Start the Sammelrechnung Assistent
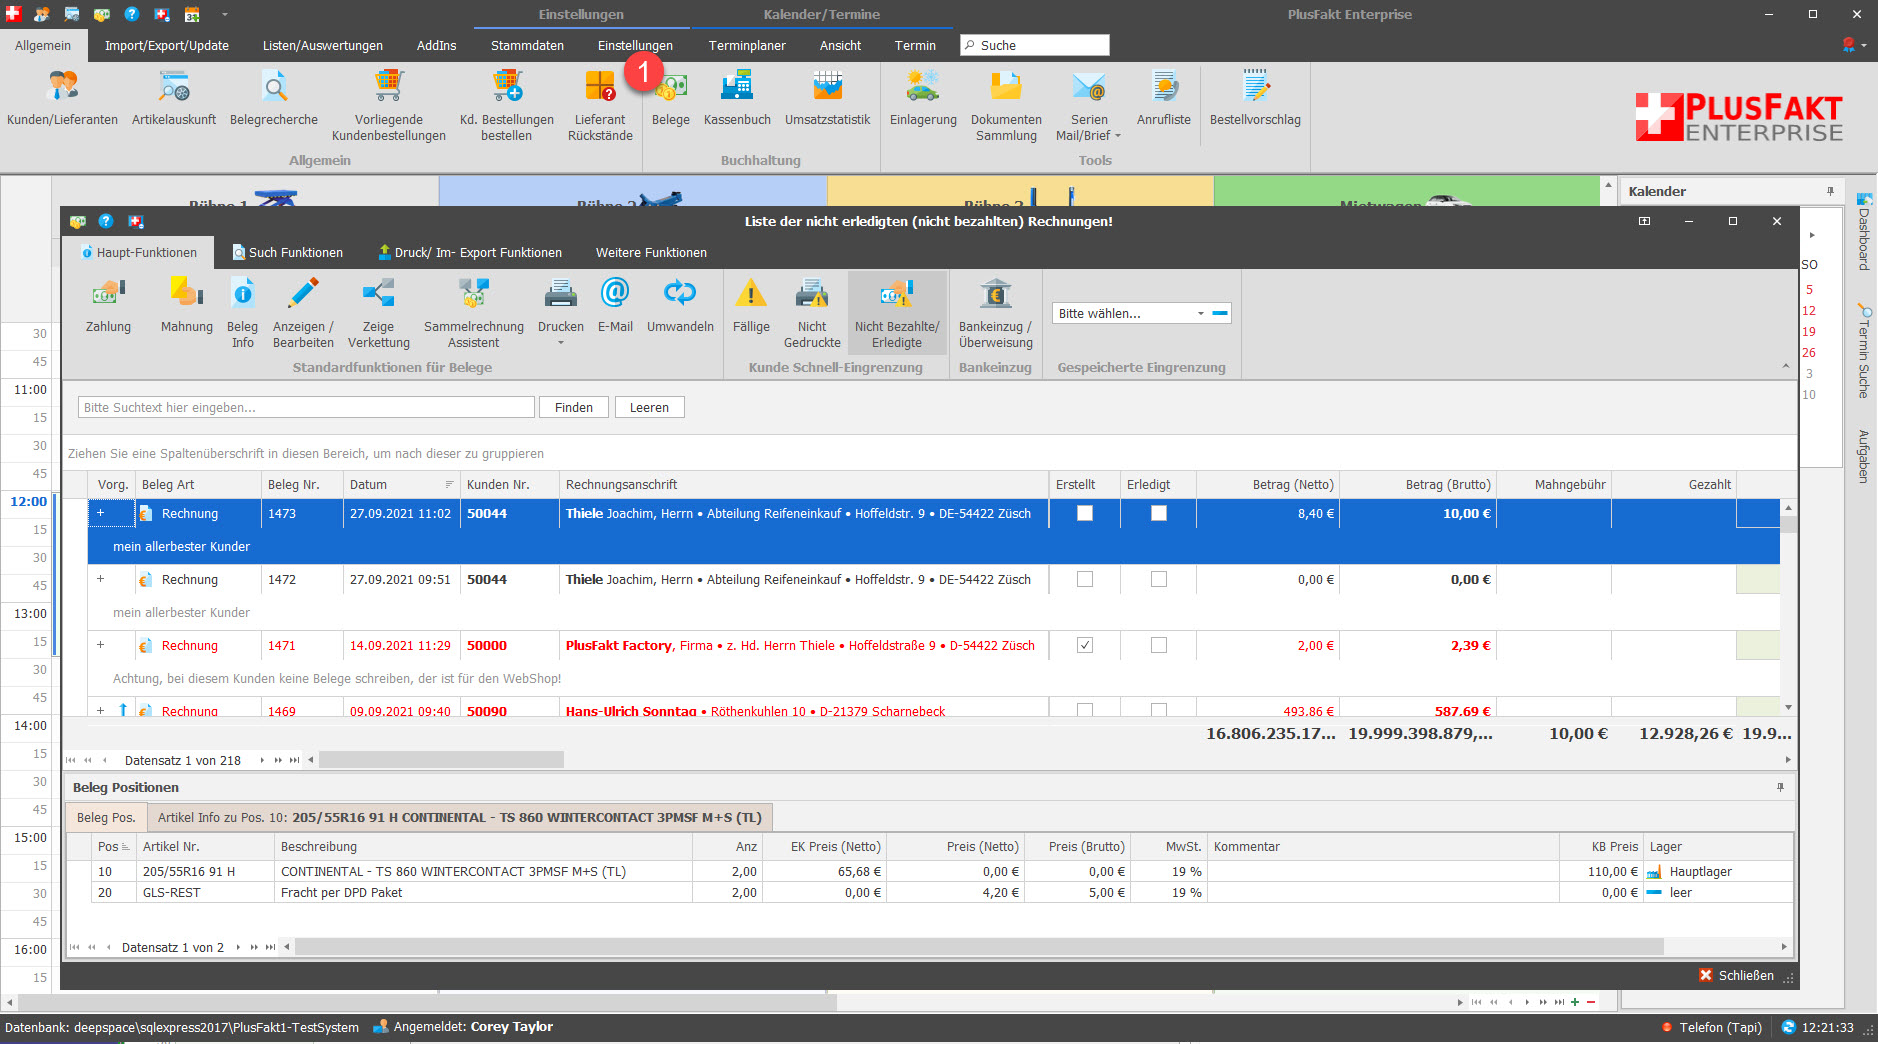Image resolution: width=1878 pixels, height=1044 pixels. point(474,313)
